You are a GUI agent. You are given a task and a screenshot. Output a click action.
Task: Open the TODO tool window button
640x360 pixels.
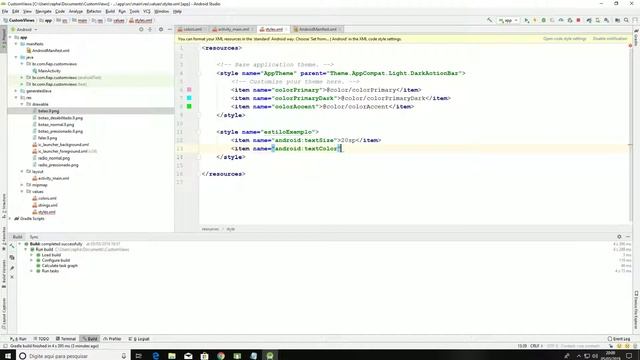[x=41, y=339]
